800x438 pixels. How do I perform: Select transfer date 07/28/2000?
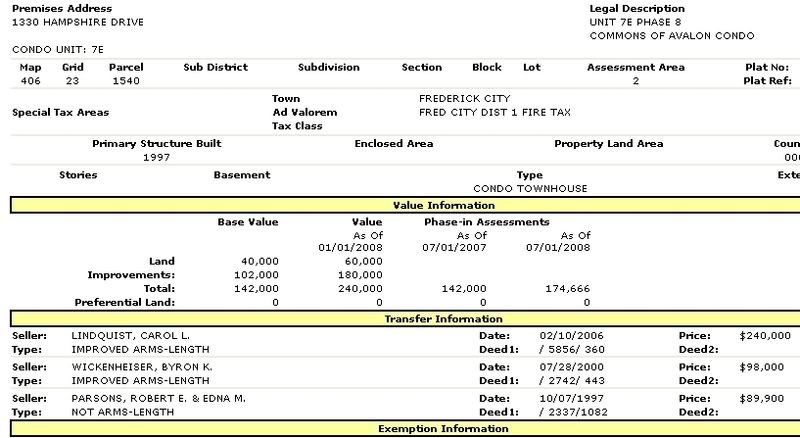point(571,367)
